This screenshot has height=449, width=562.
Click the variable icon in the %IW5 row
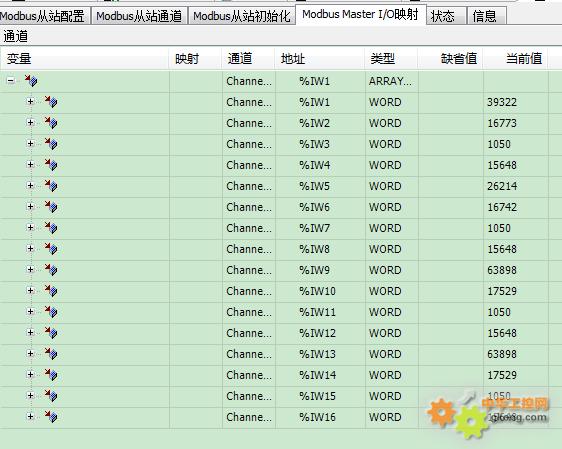point(51,186)
